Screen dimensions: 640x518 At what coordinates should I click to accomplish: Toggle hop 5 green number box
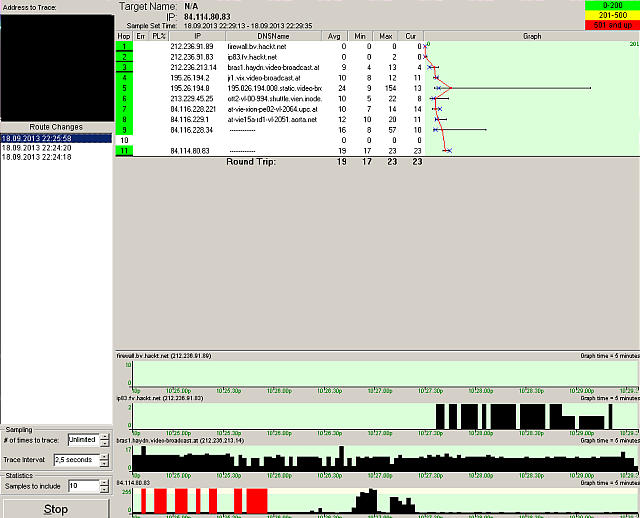[124, 88]
